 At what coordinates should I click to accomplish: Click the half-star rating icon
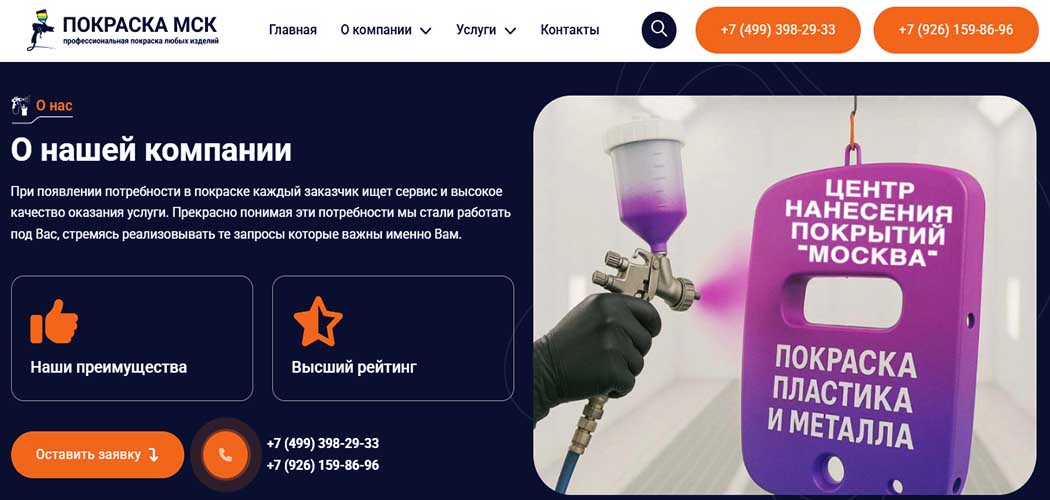coord(318,321)
